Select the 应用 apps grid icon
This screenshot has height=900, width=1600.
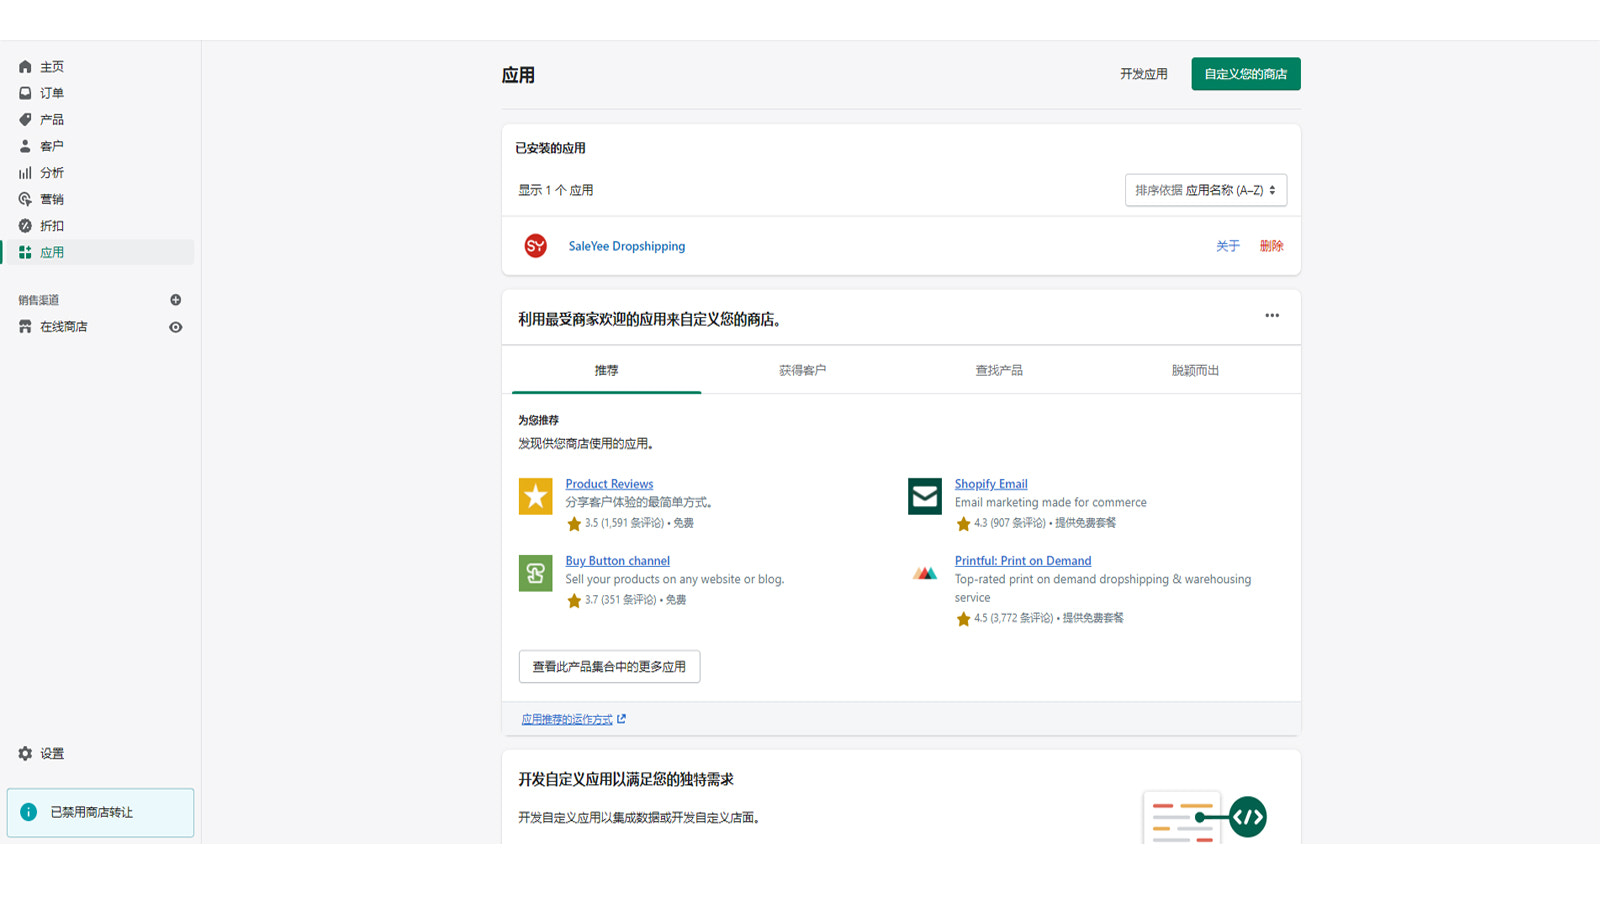pyautogui.click(x=25, y=252)
